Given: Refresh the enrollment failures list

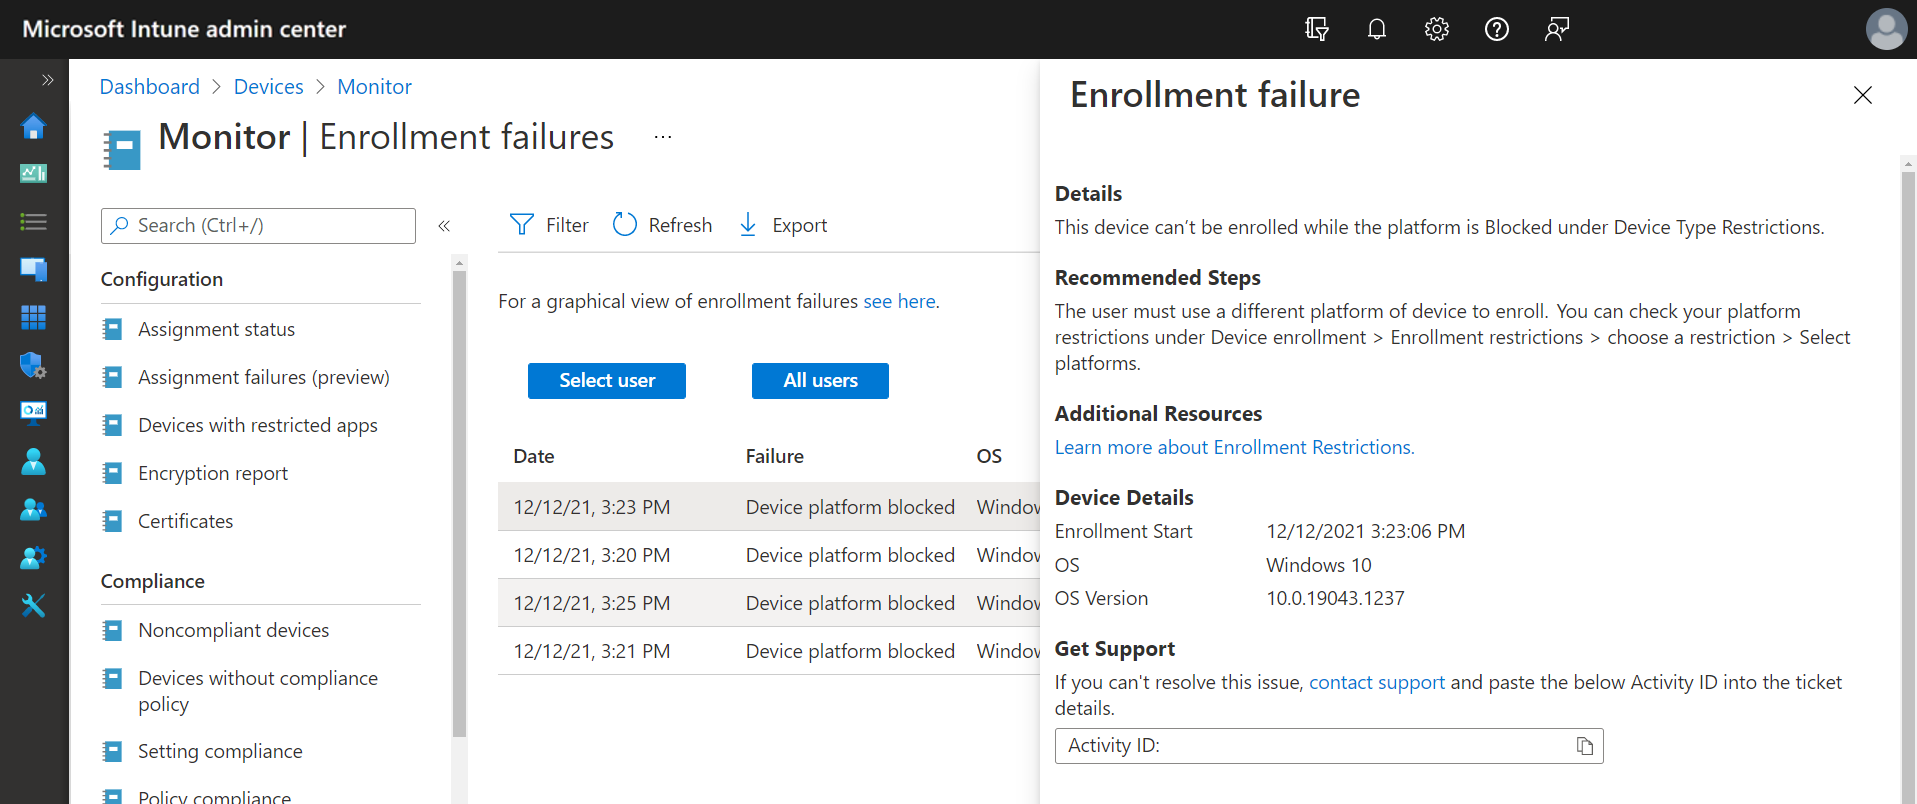Looking at the screenshot, I should click(x=662, y=225).
